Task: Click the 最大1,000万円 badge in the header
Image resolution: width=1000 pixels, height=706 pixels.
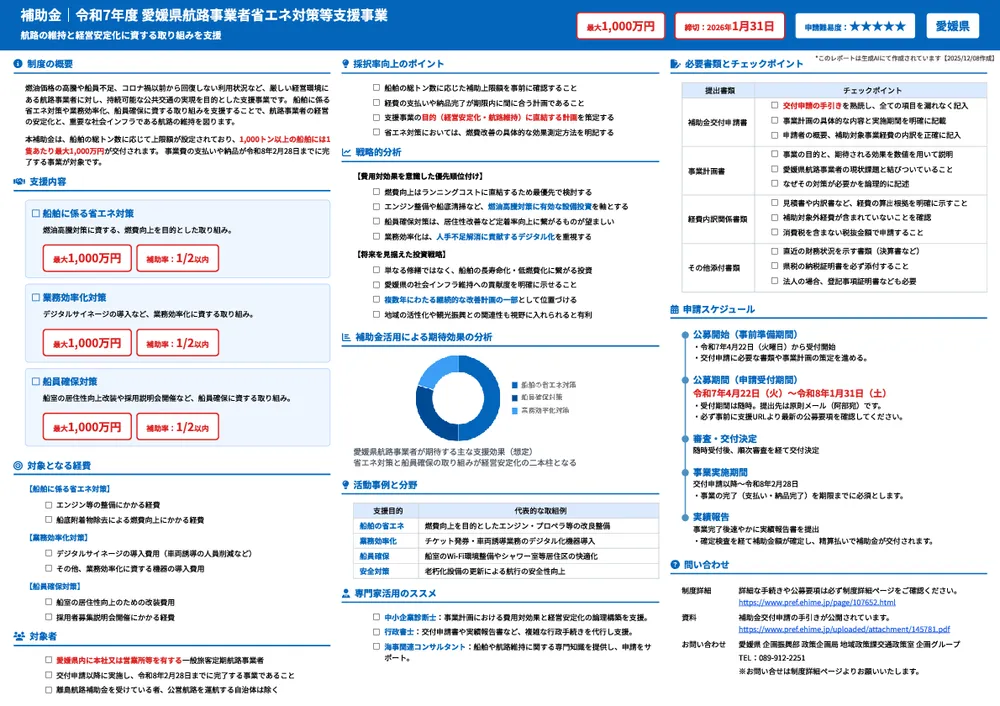Action: 620,26
